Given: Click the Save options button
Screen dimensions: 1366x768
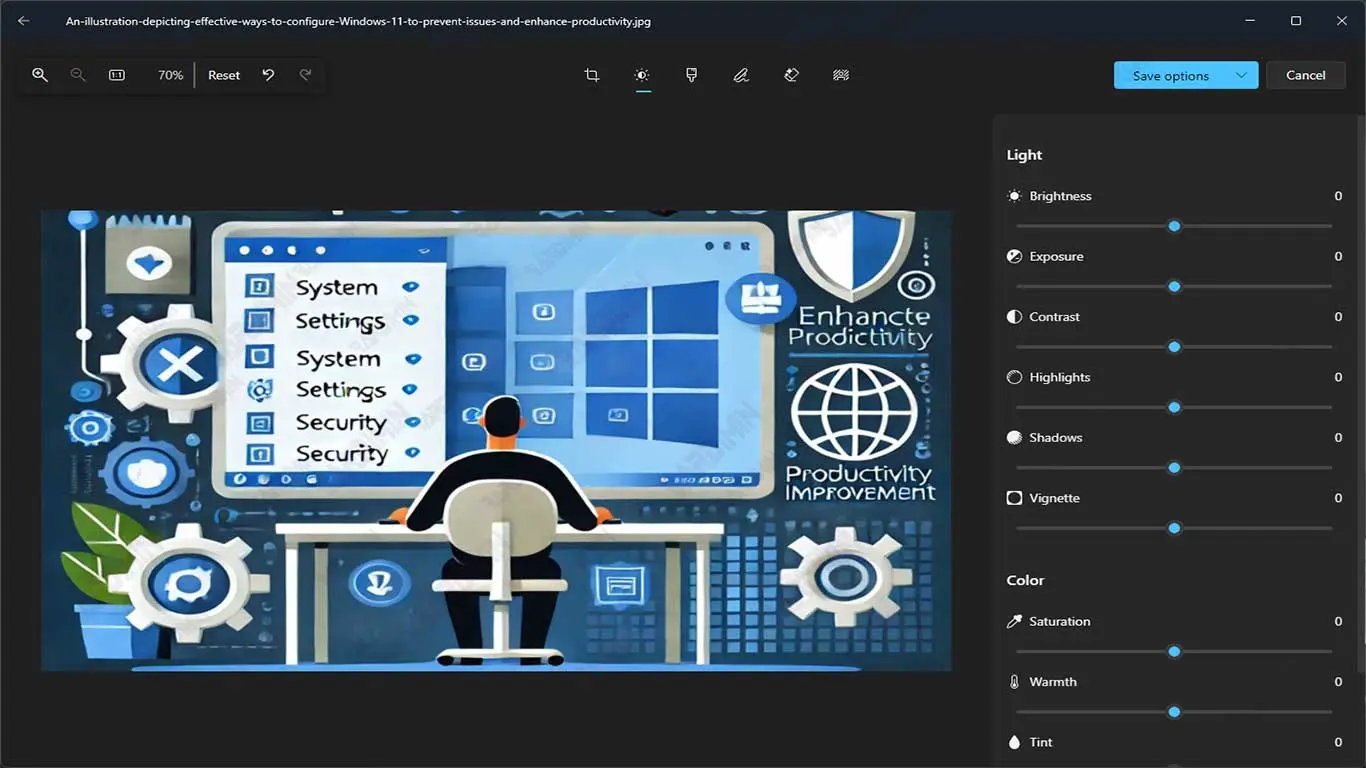Looking at the screenshot, I should click(x=1170, y=75).
